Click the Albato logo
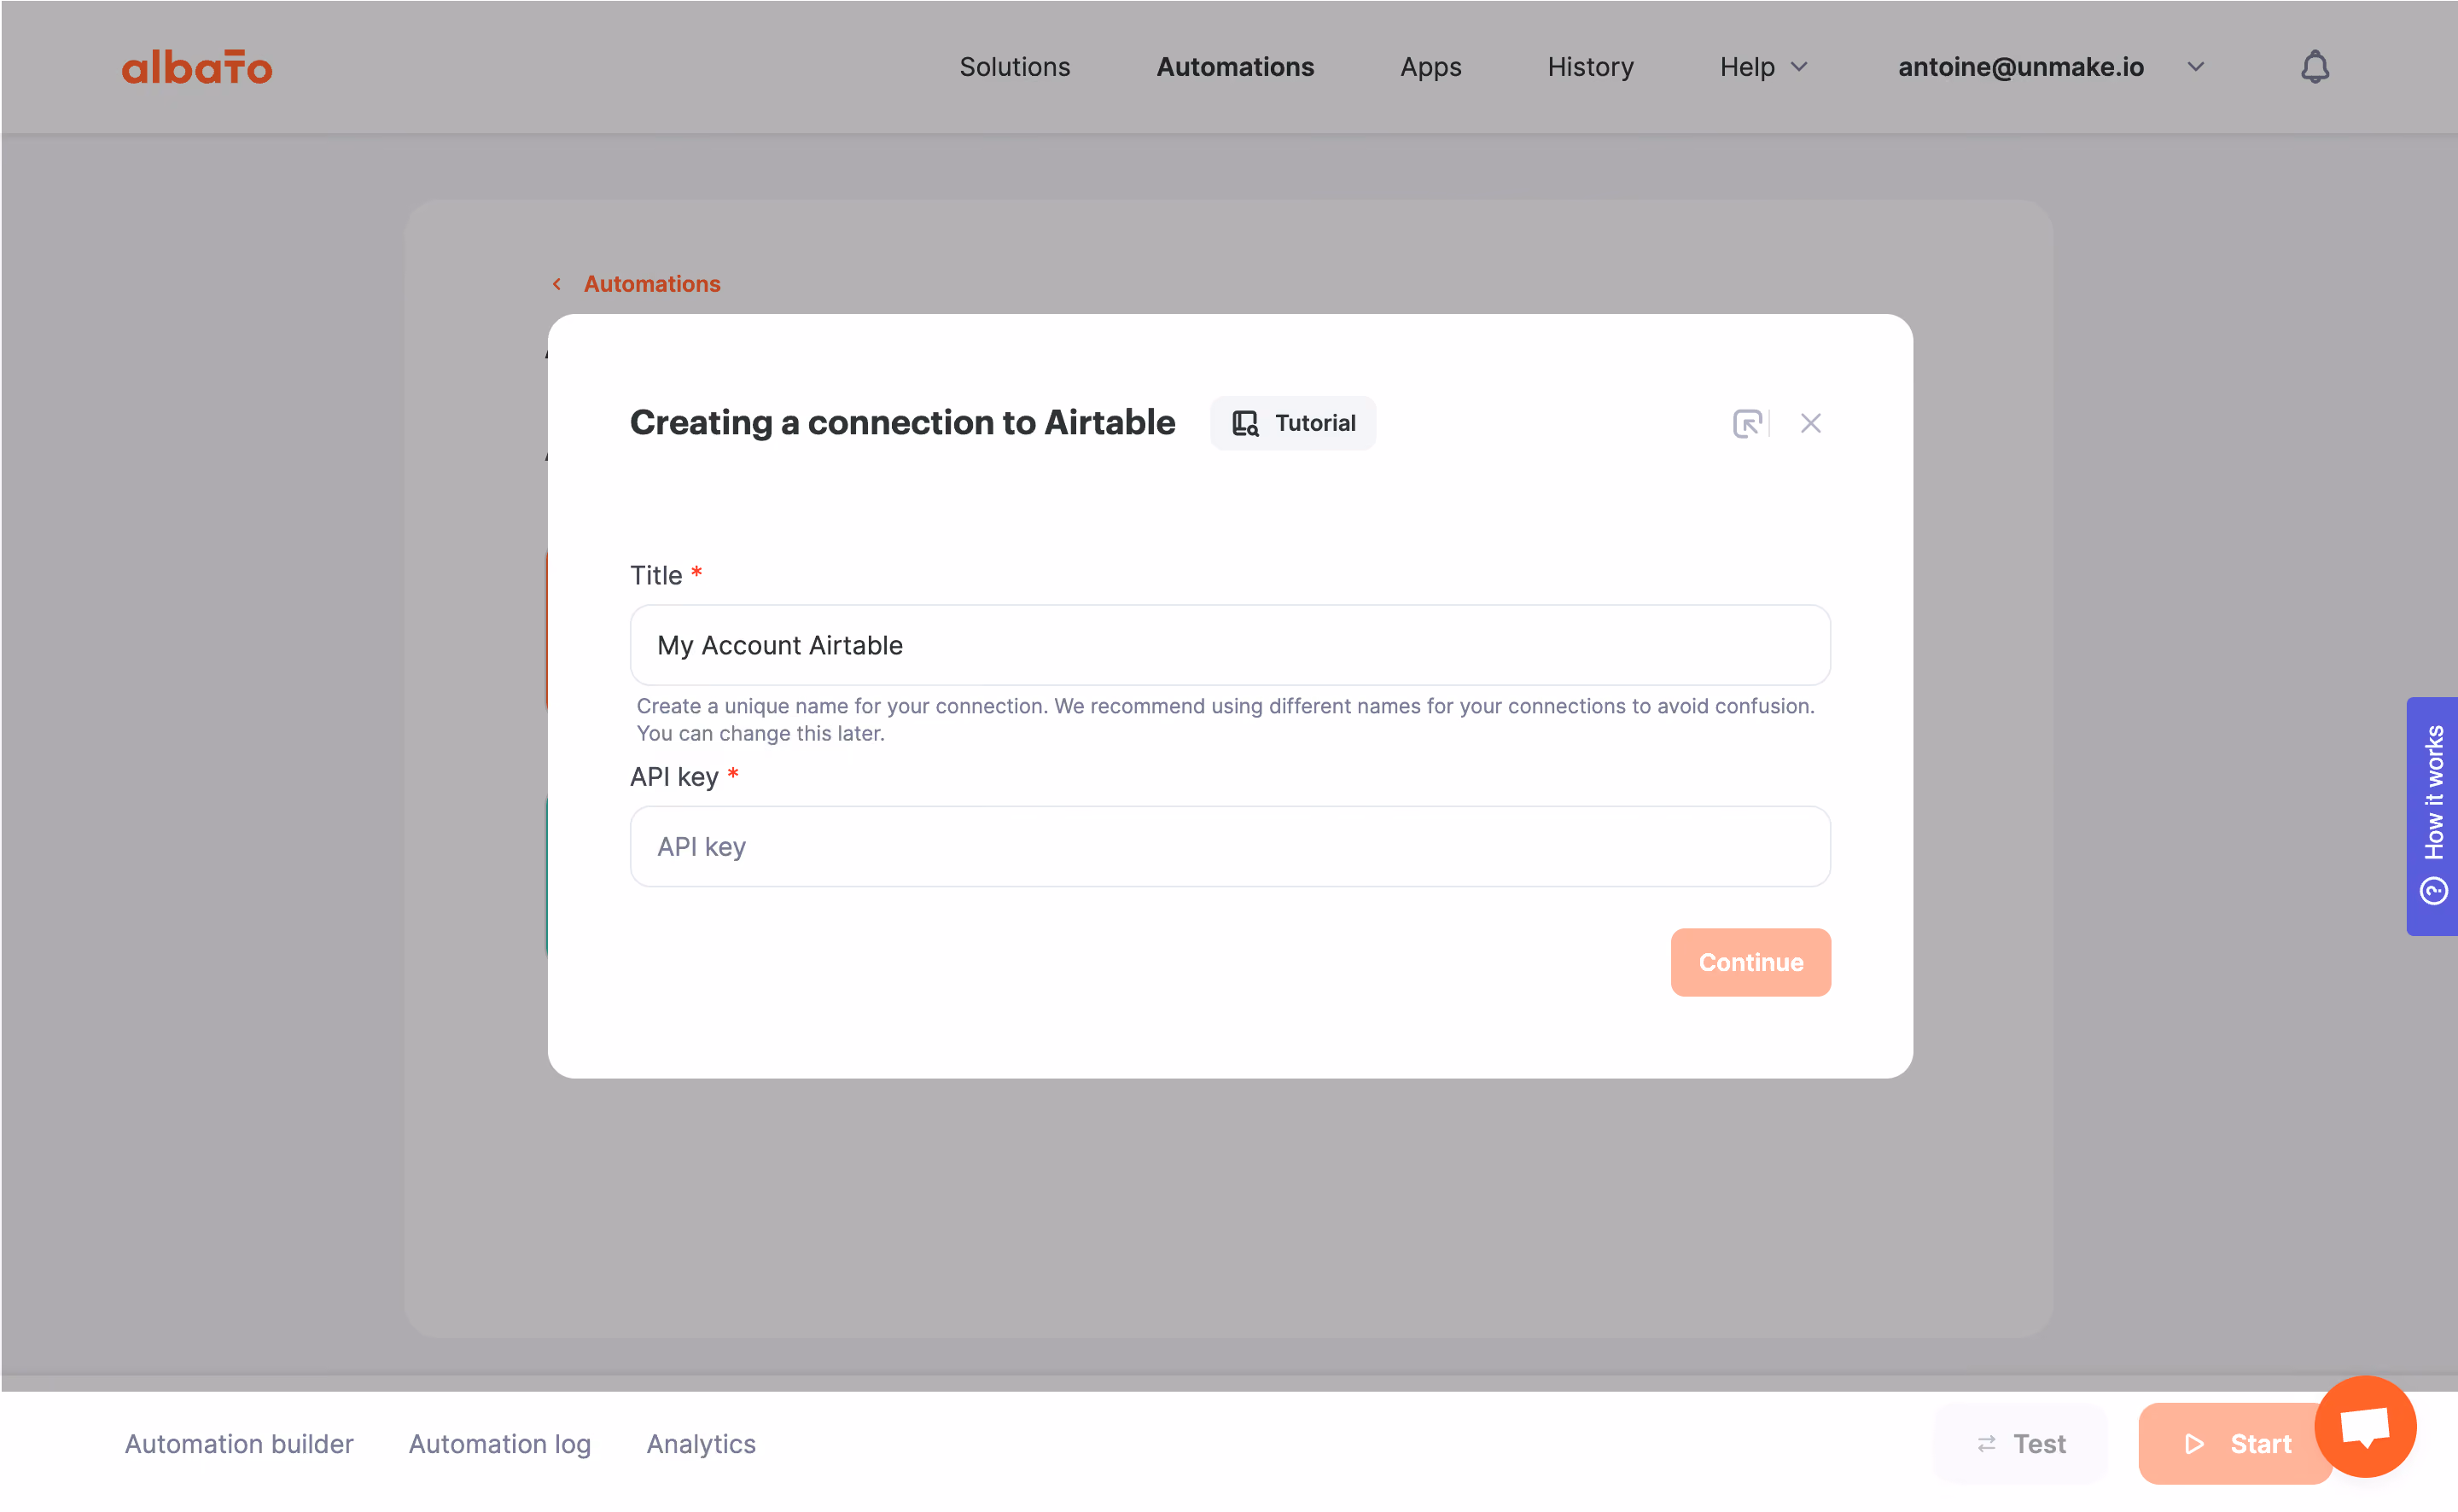 coord(197,67)
